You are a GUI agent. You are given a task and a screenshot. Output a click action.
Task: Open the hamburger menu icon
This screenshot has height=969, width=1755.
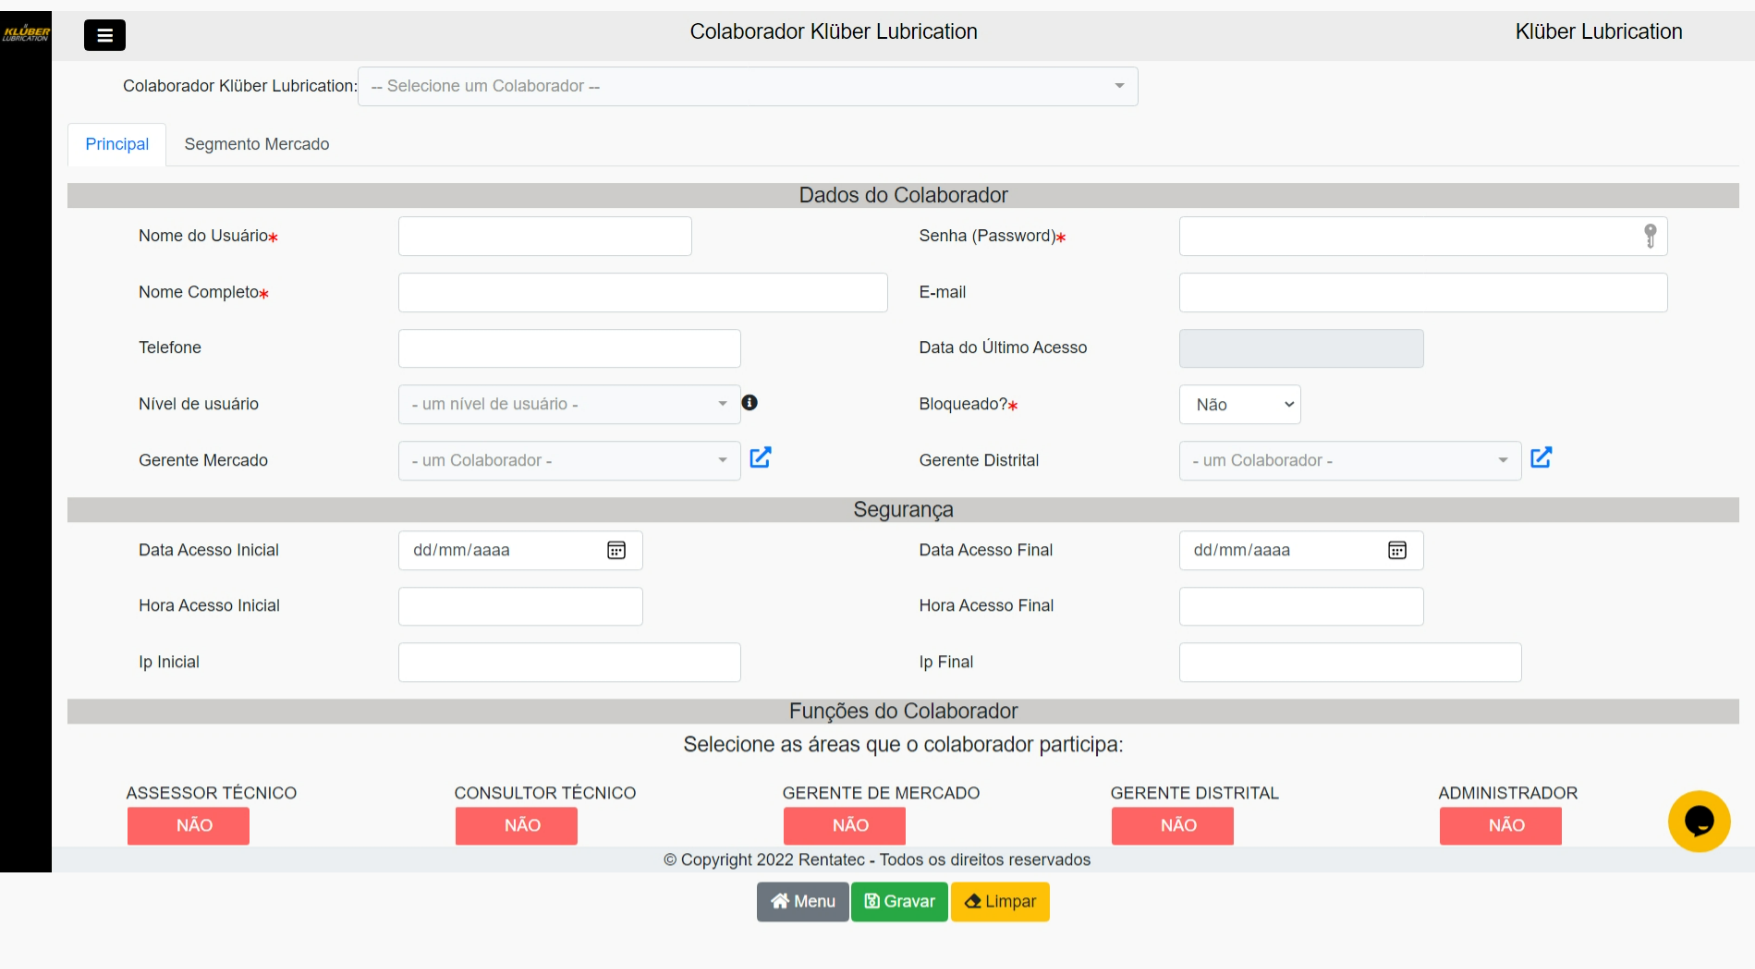[x=104, y=35]
